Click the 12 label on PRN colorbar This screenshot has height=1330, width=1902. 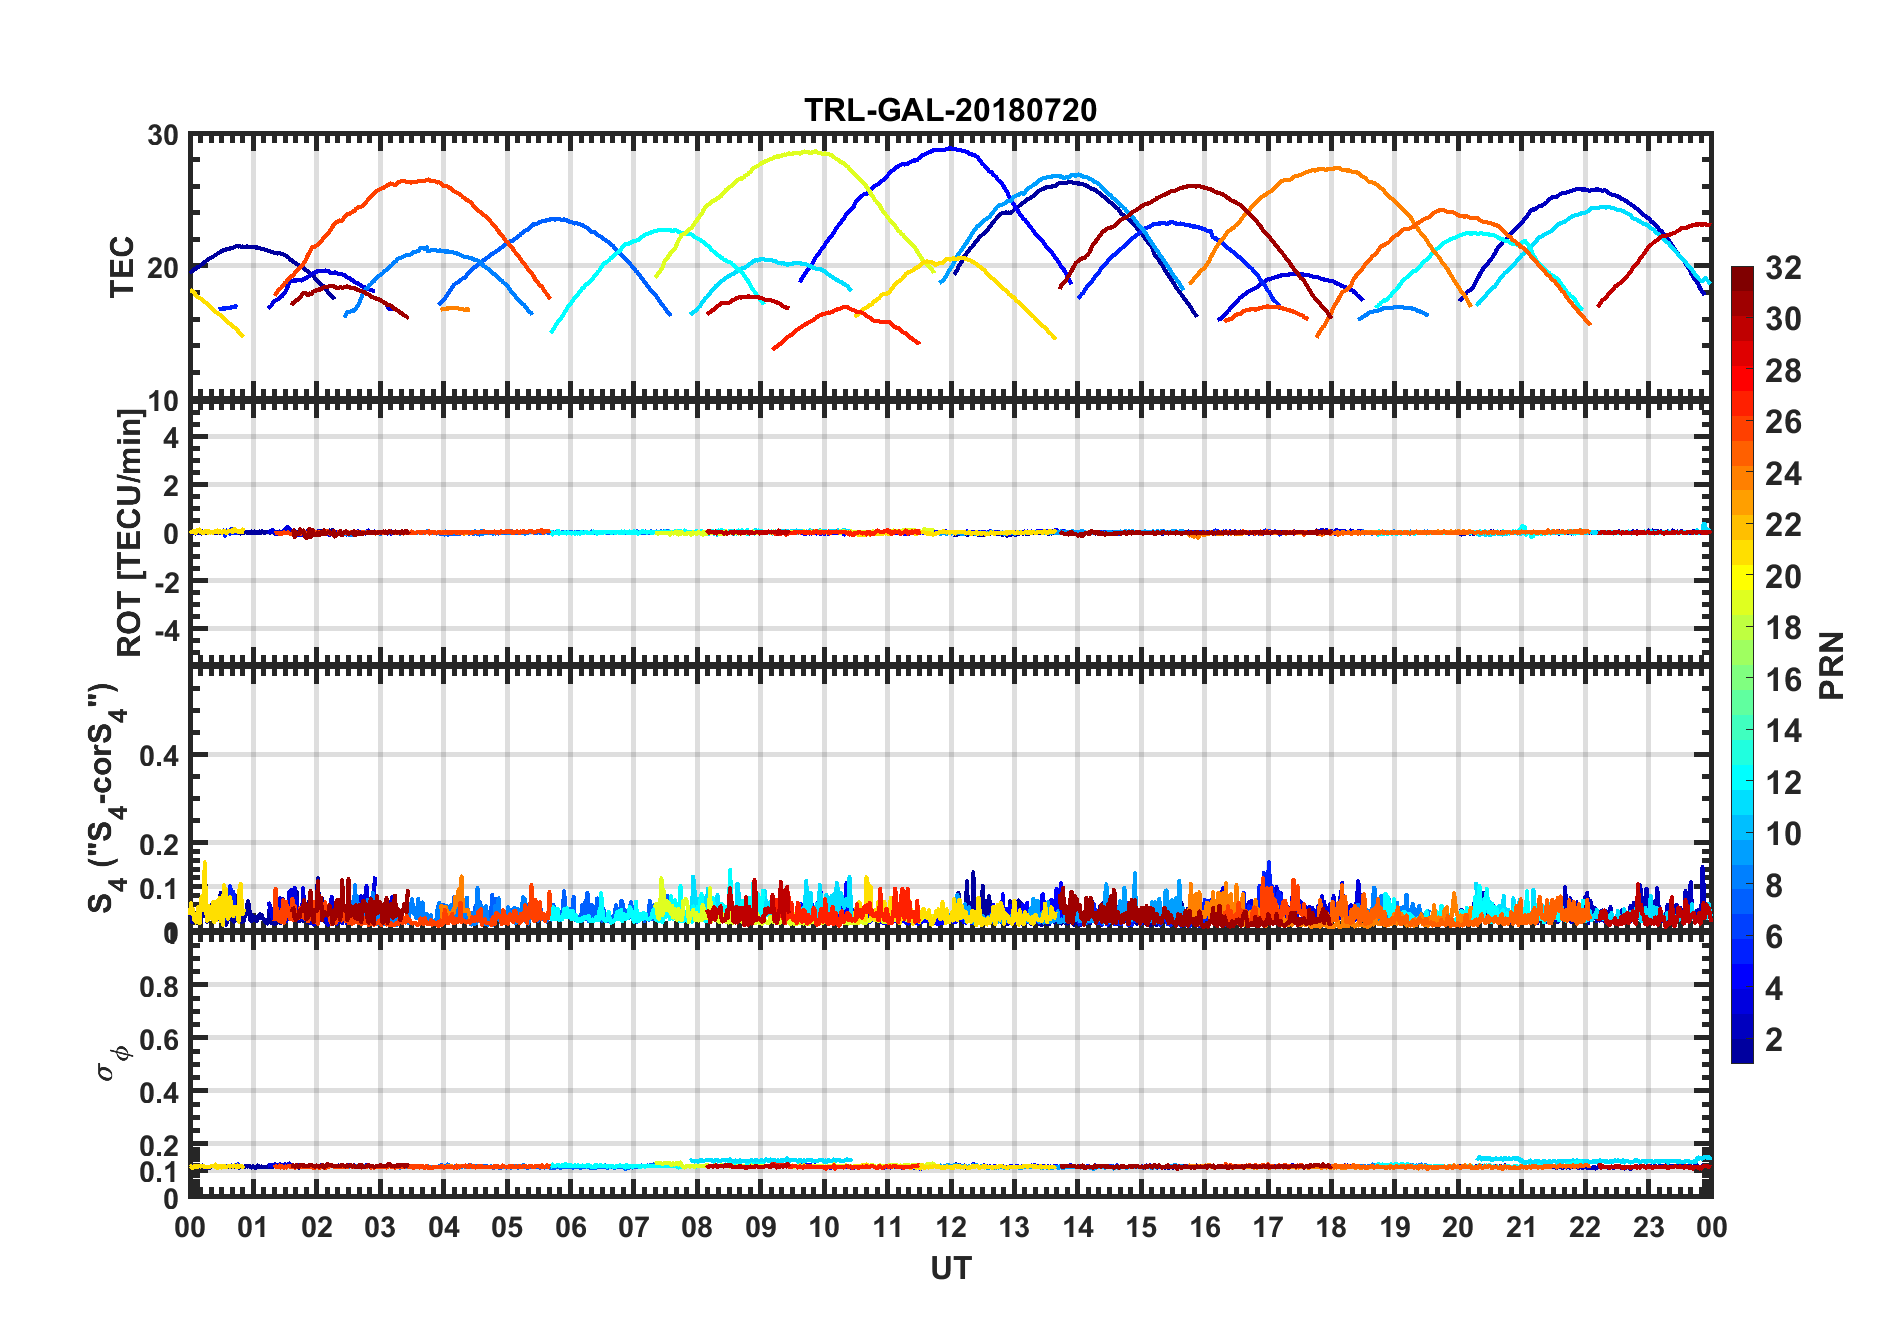(1783, 782)
